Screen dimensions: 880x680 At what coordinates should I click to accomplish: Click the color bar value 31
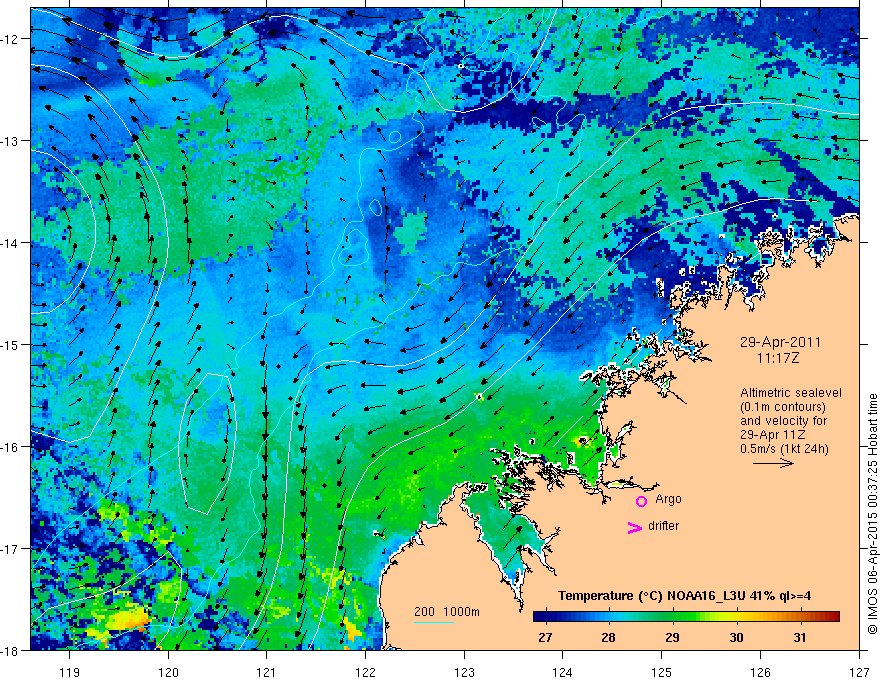pyautogui.click(x=800, y=637)
